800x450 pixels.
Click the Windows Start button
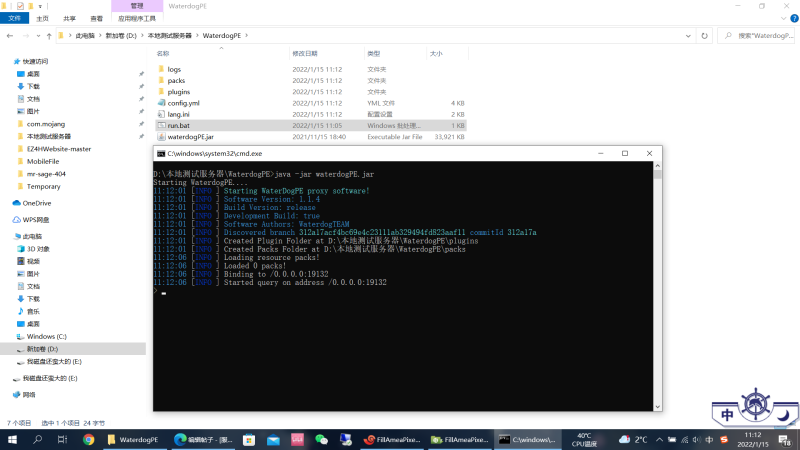(11, 439)
